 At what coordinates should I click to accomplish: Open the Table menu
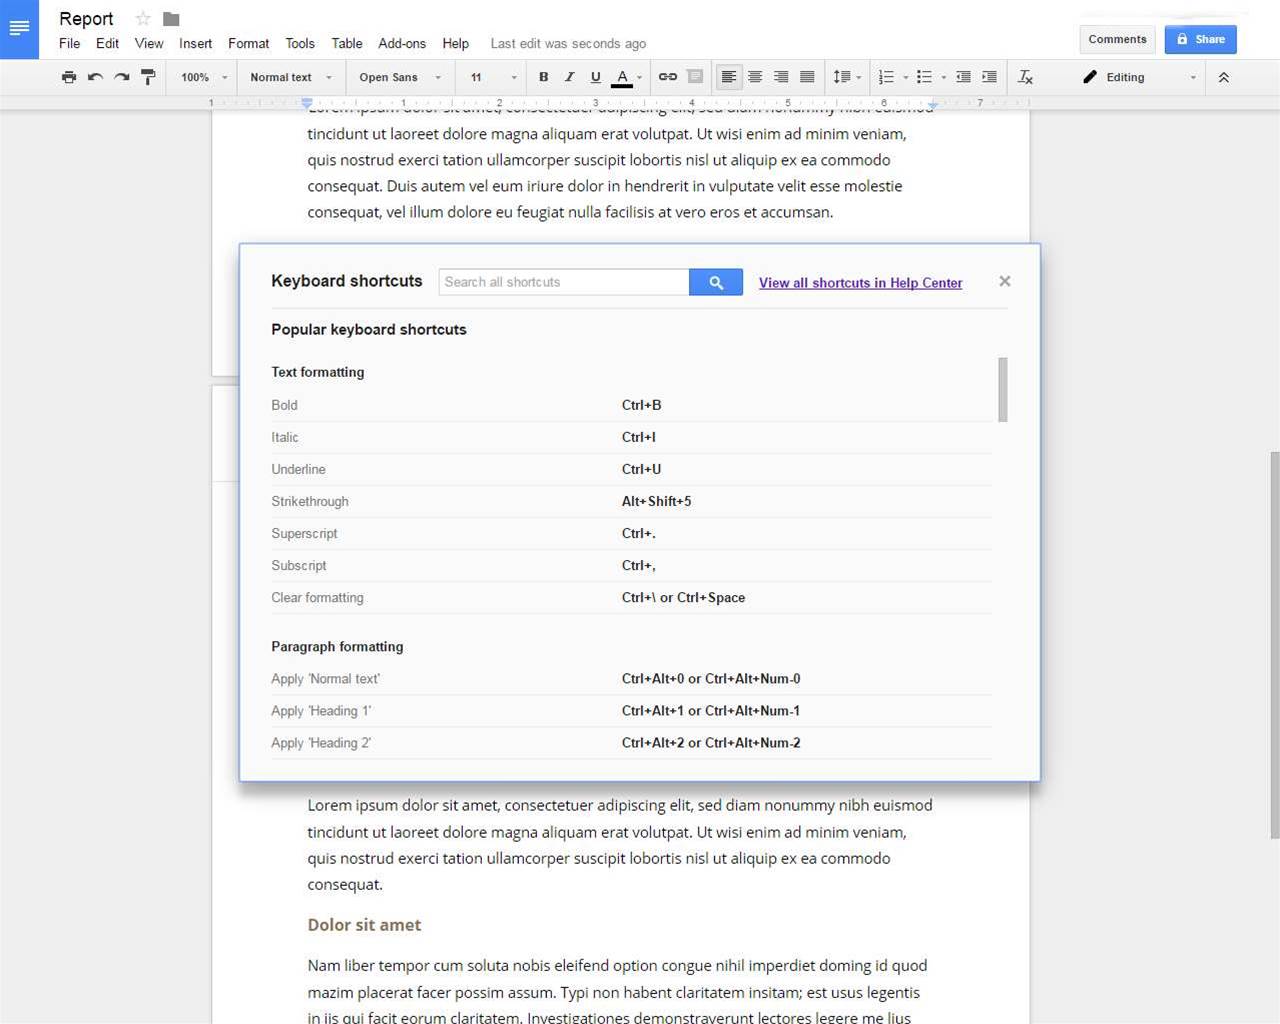(347, 43)
